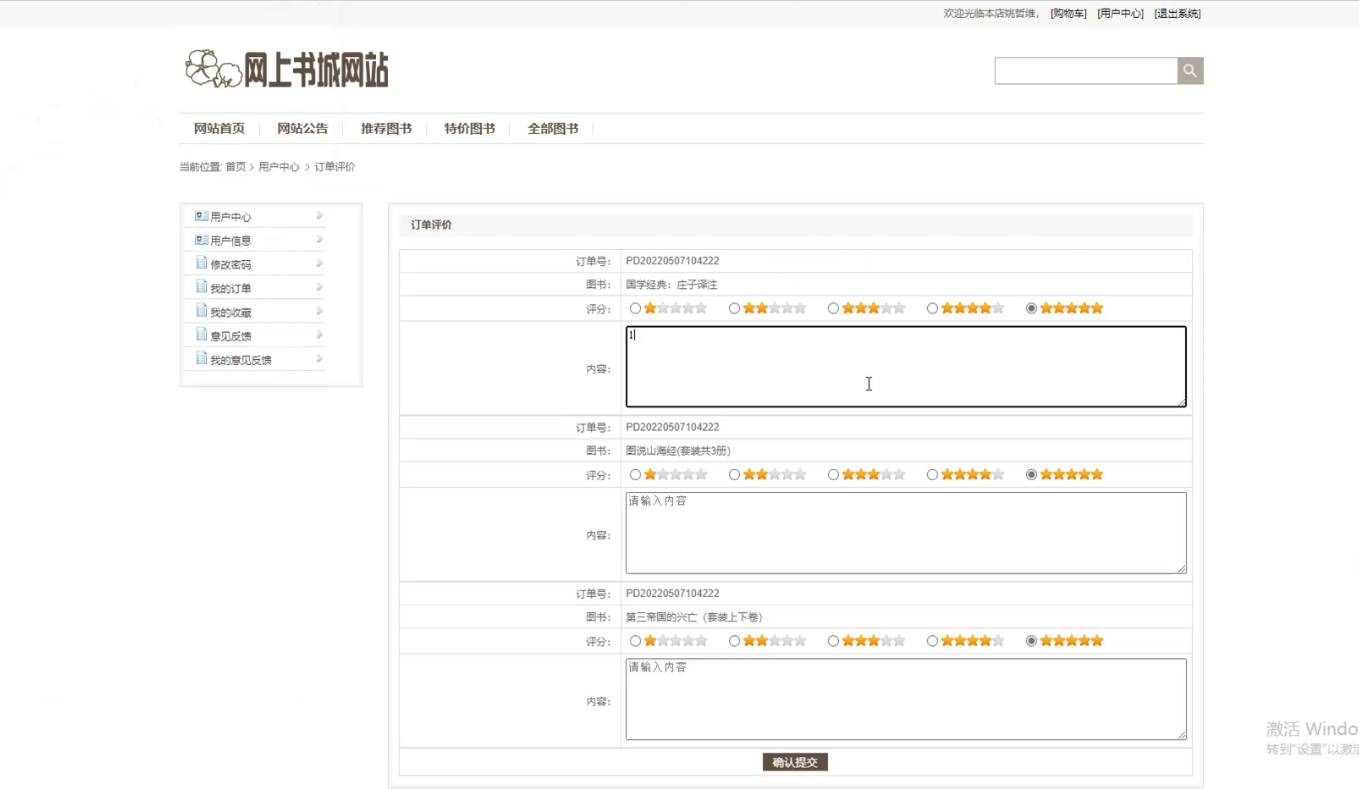Click 修改密码 sidebar label
1359x789 pixels.
click(231, 264)
